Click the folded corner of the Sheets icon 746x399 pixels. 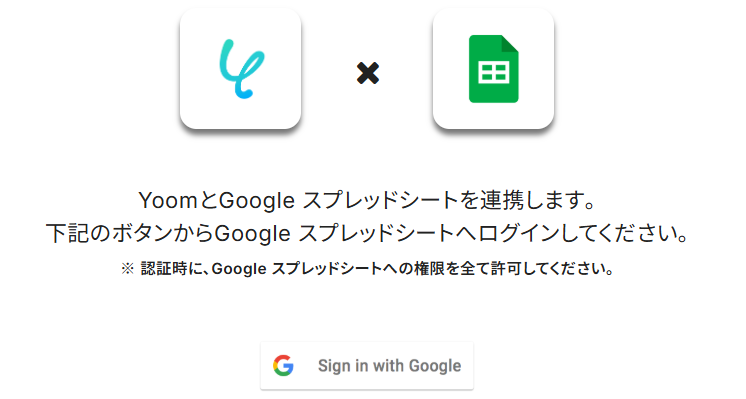[510, 43]
